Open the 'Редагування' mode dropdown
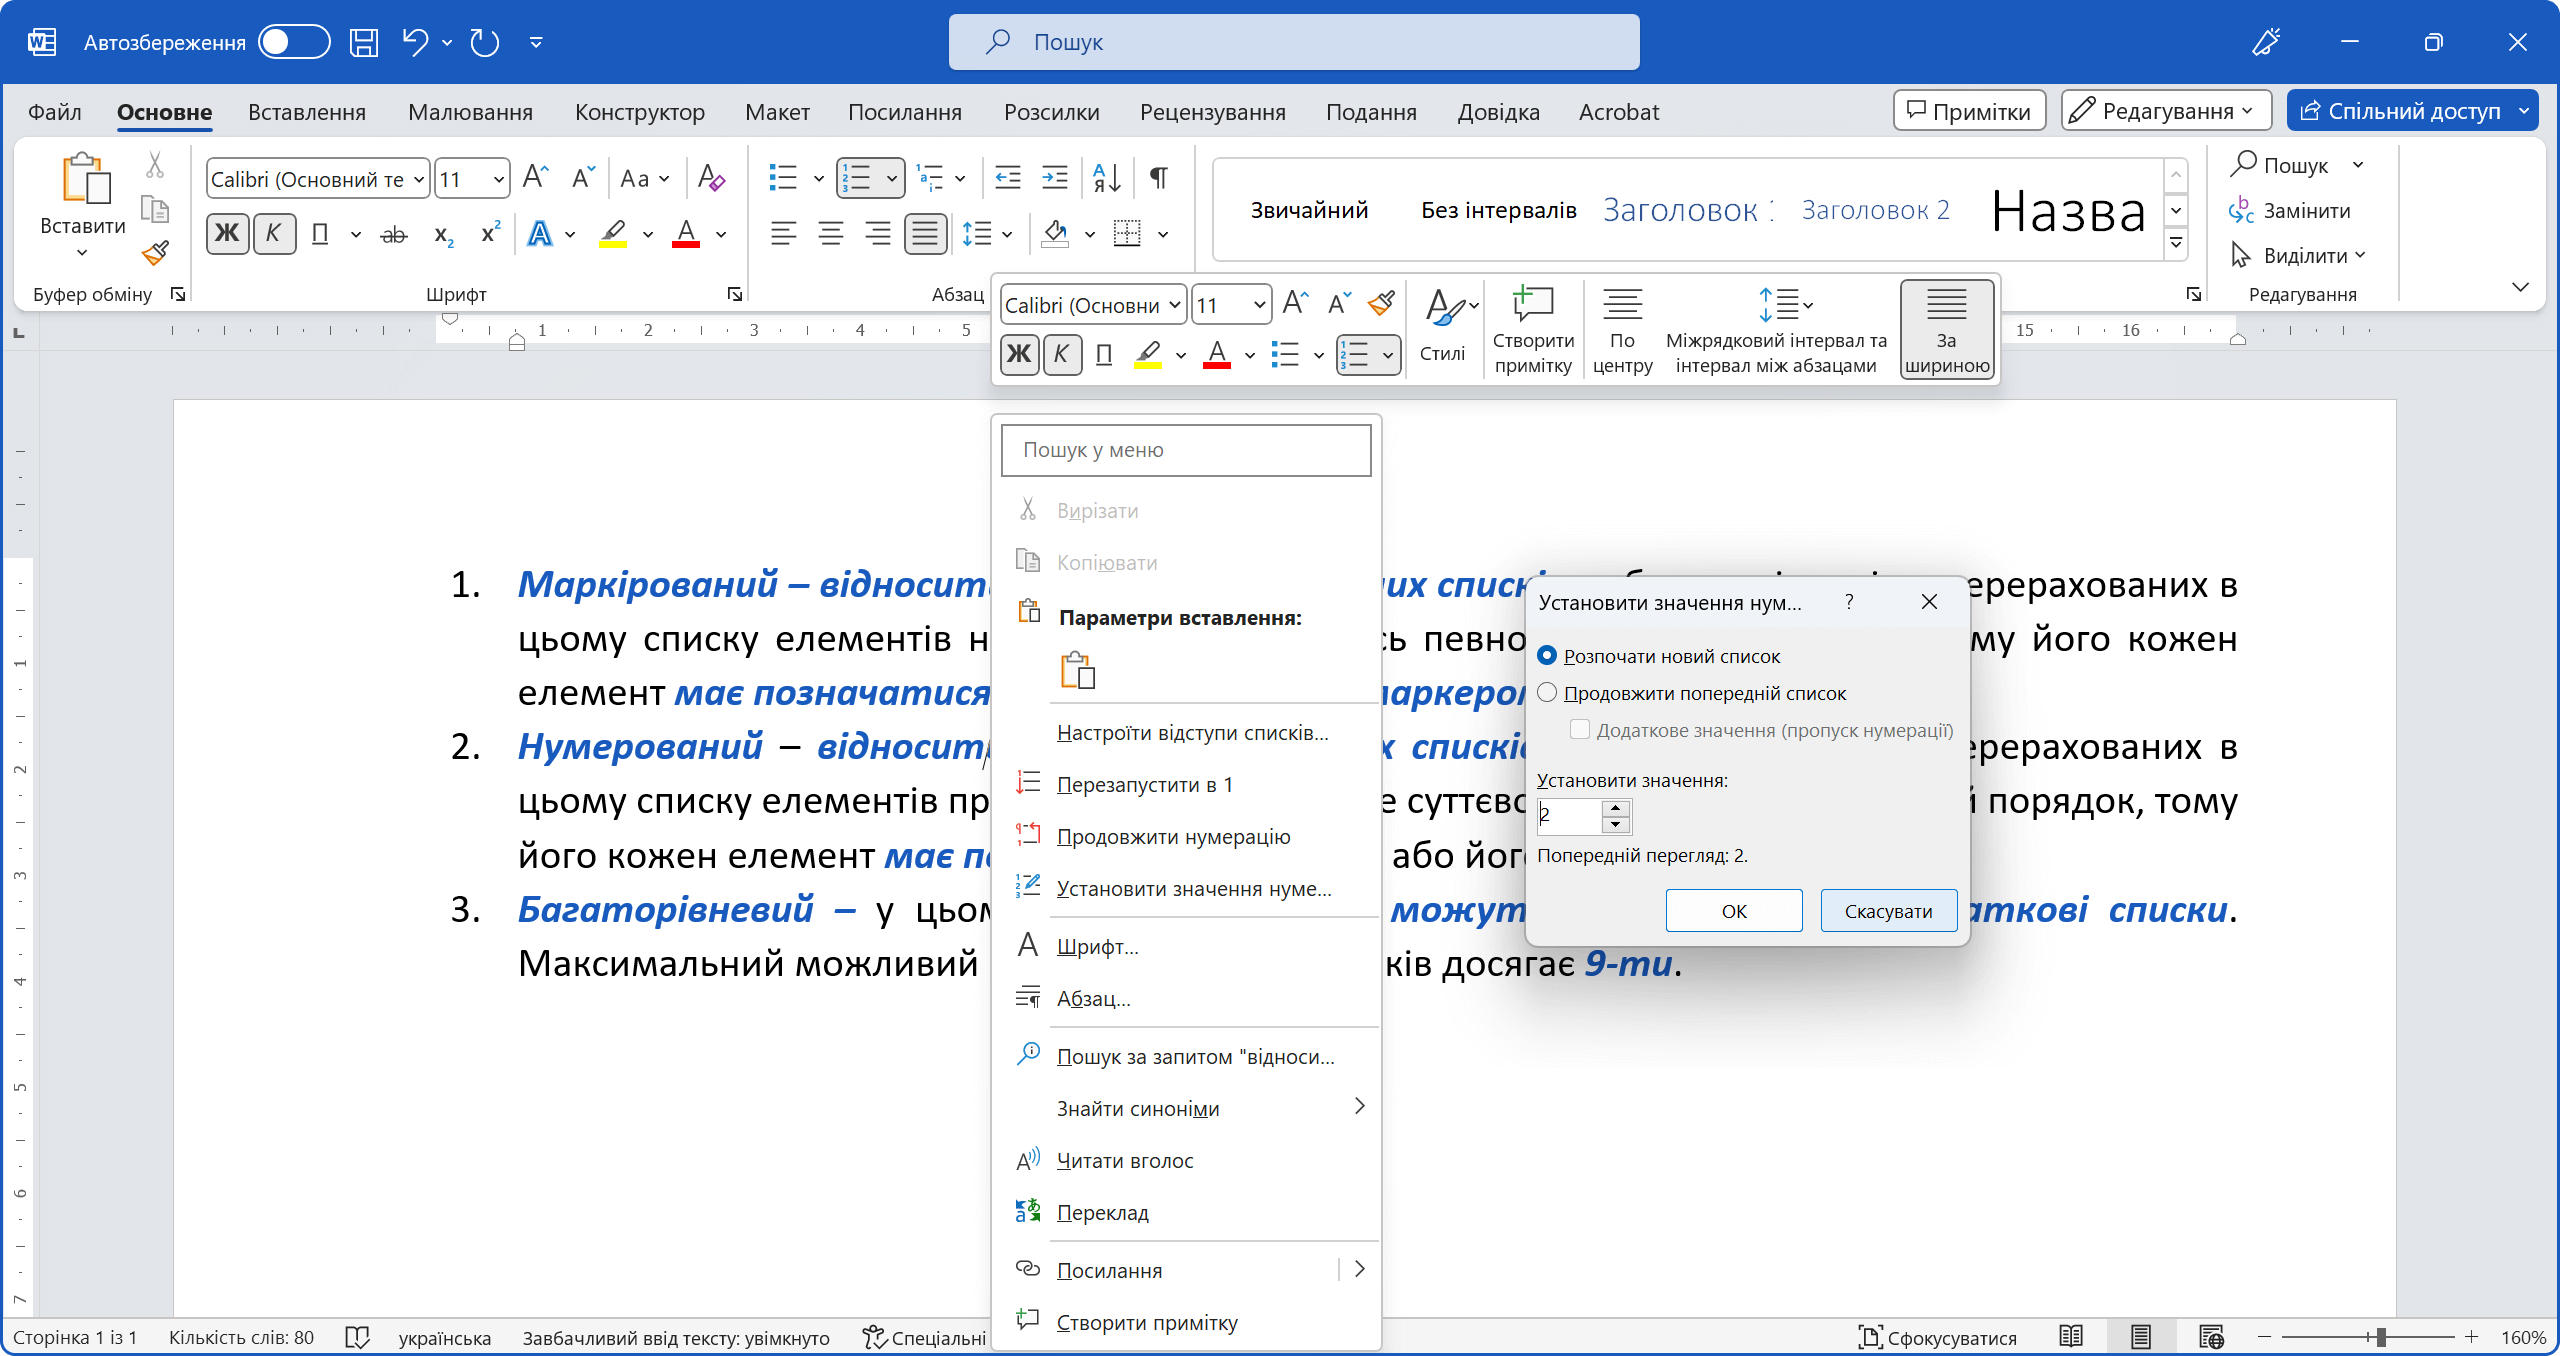This screenshot has width=2560, height=1356. click(x=2166, y=111)
